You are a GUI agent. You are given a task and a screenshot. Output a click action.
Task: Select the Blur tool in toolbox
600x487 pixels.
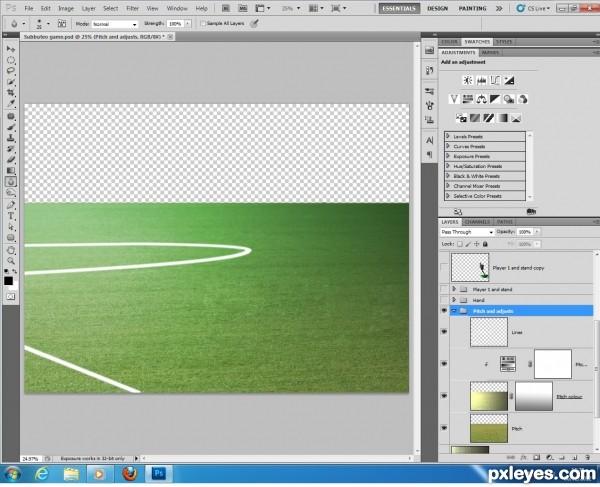click(x=11, y=182)
